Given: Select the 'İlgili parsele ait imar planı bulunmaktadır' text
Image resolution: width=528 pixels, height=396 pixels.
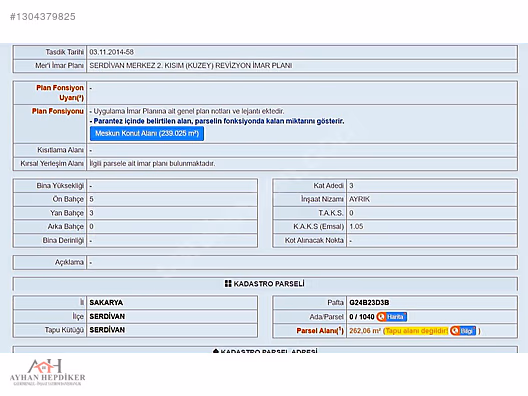Looking at the screenshot, I should coord(152,164).
